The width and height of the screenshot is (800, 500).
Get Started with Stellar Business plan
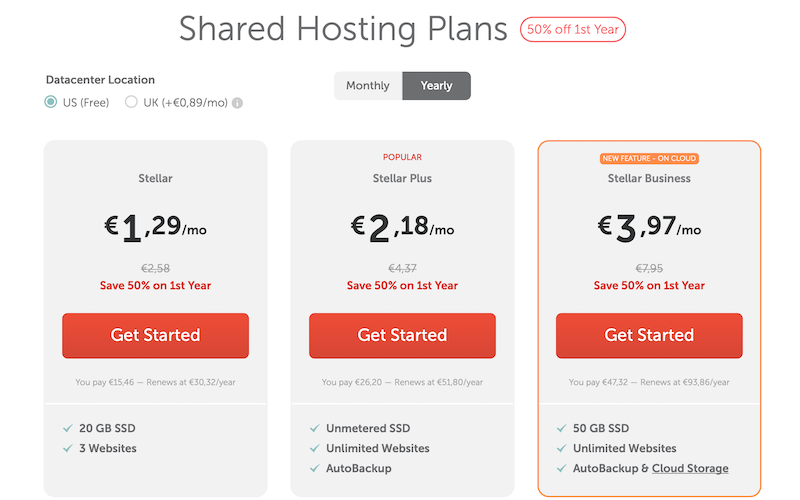click(x=649, y=335)
